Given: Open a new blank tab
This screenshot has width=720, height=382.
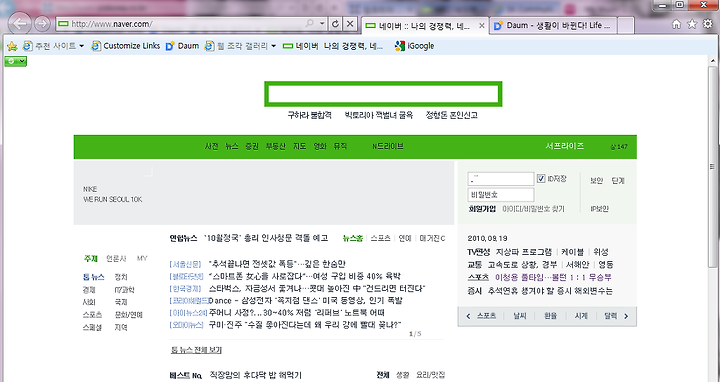Looking at the screenshot, I should (x=626, y=26).
